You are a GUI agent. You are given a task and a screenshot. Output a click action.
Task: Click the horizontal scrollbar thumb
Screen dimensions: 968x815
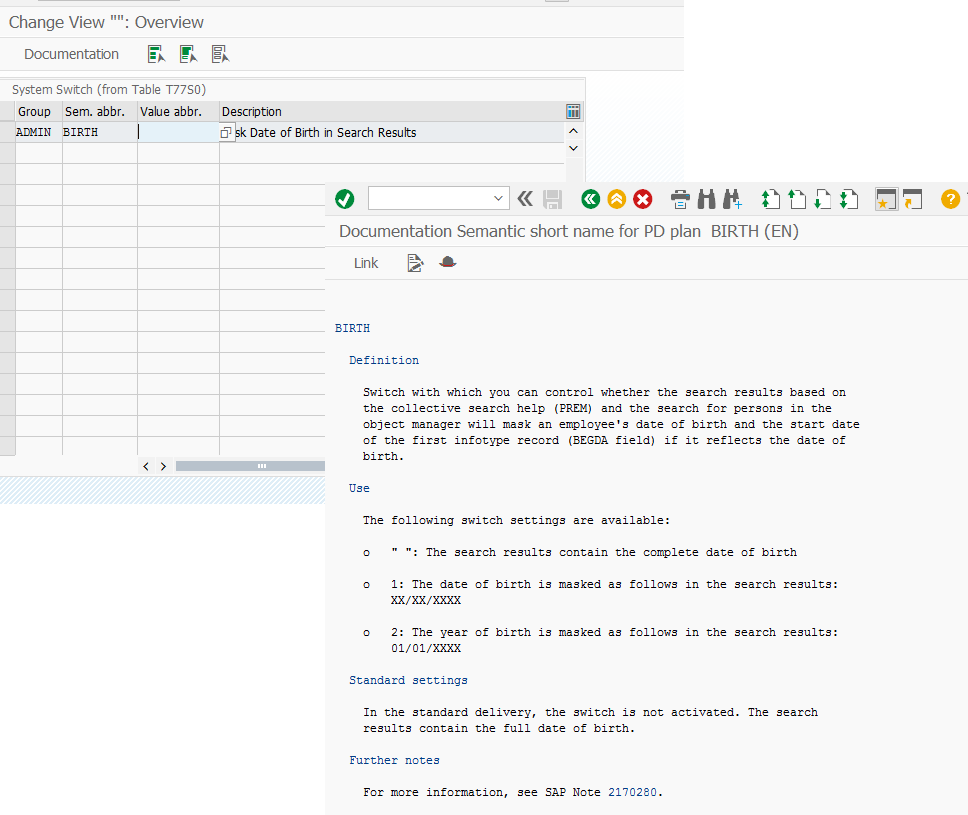point(250,466)
